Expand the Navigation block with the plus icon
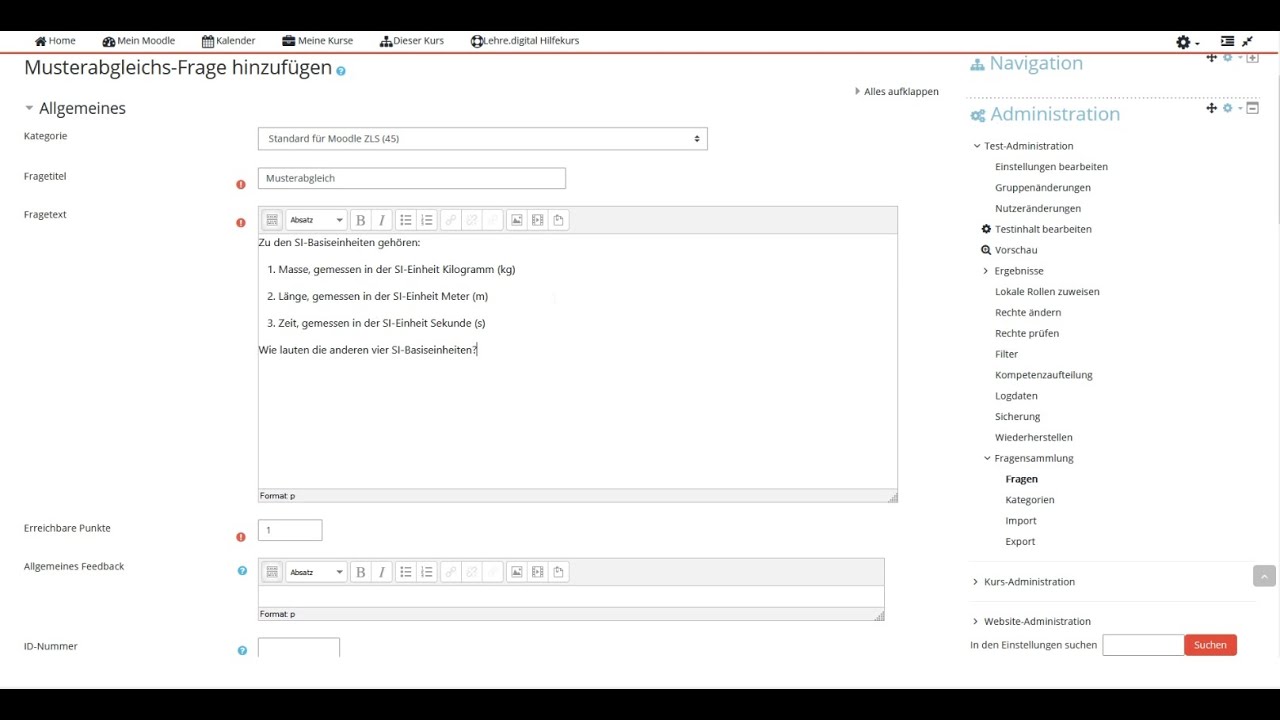 coord(1252,58)
